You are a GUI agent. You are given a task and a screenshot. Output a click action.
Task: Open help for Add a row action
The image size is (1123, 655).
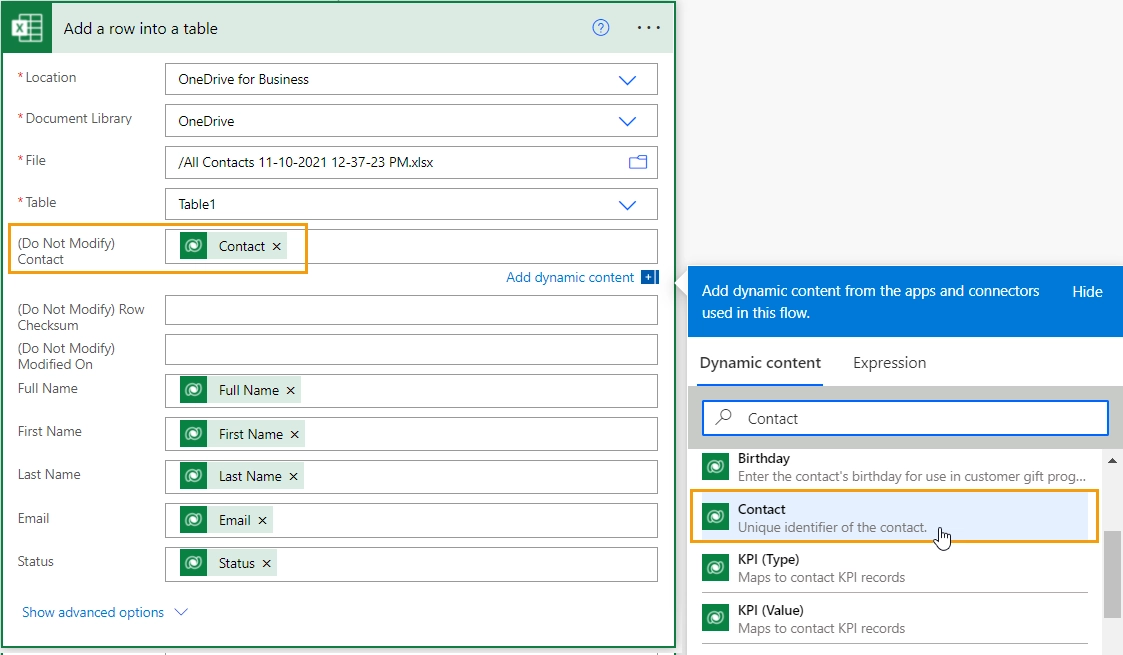pyautogui.click(x=600, y=28)
